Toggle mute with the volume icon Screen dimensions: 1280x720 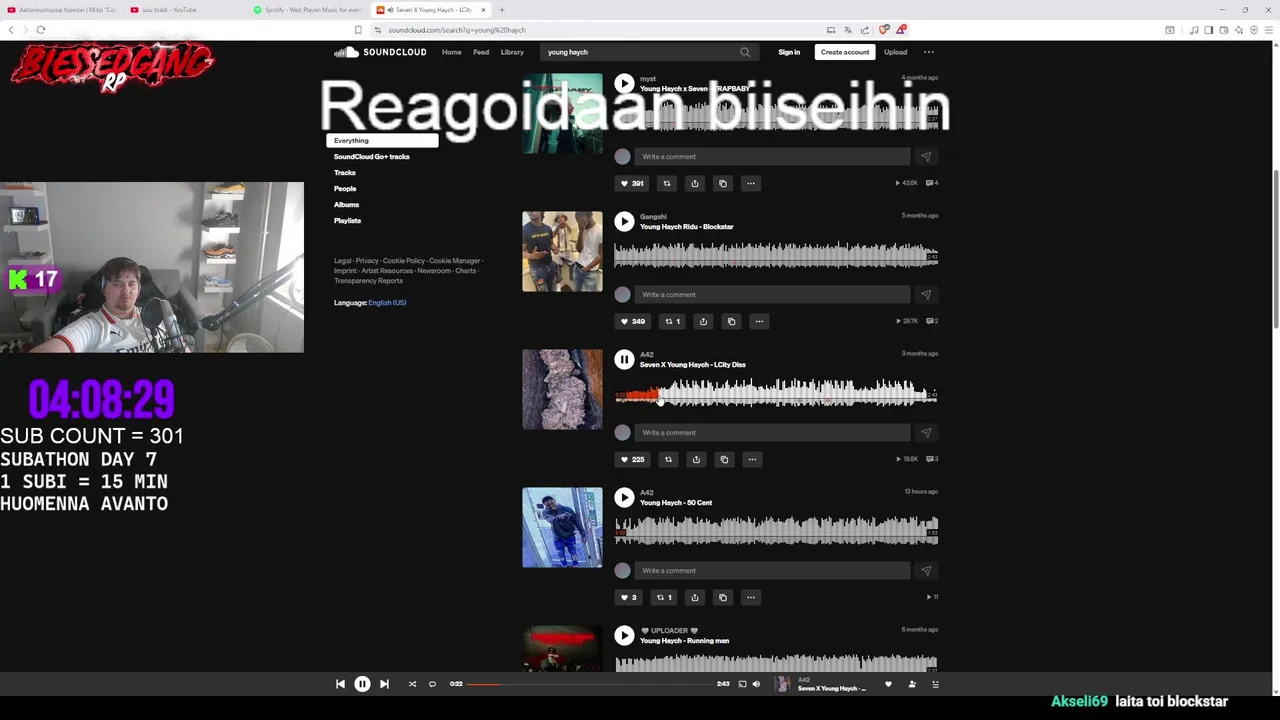click(756, 684)
